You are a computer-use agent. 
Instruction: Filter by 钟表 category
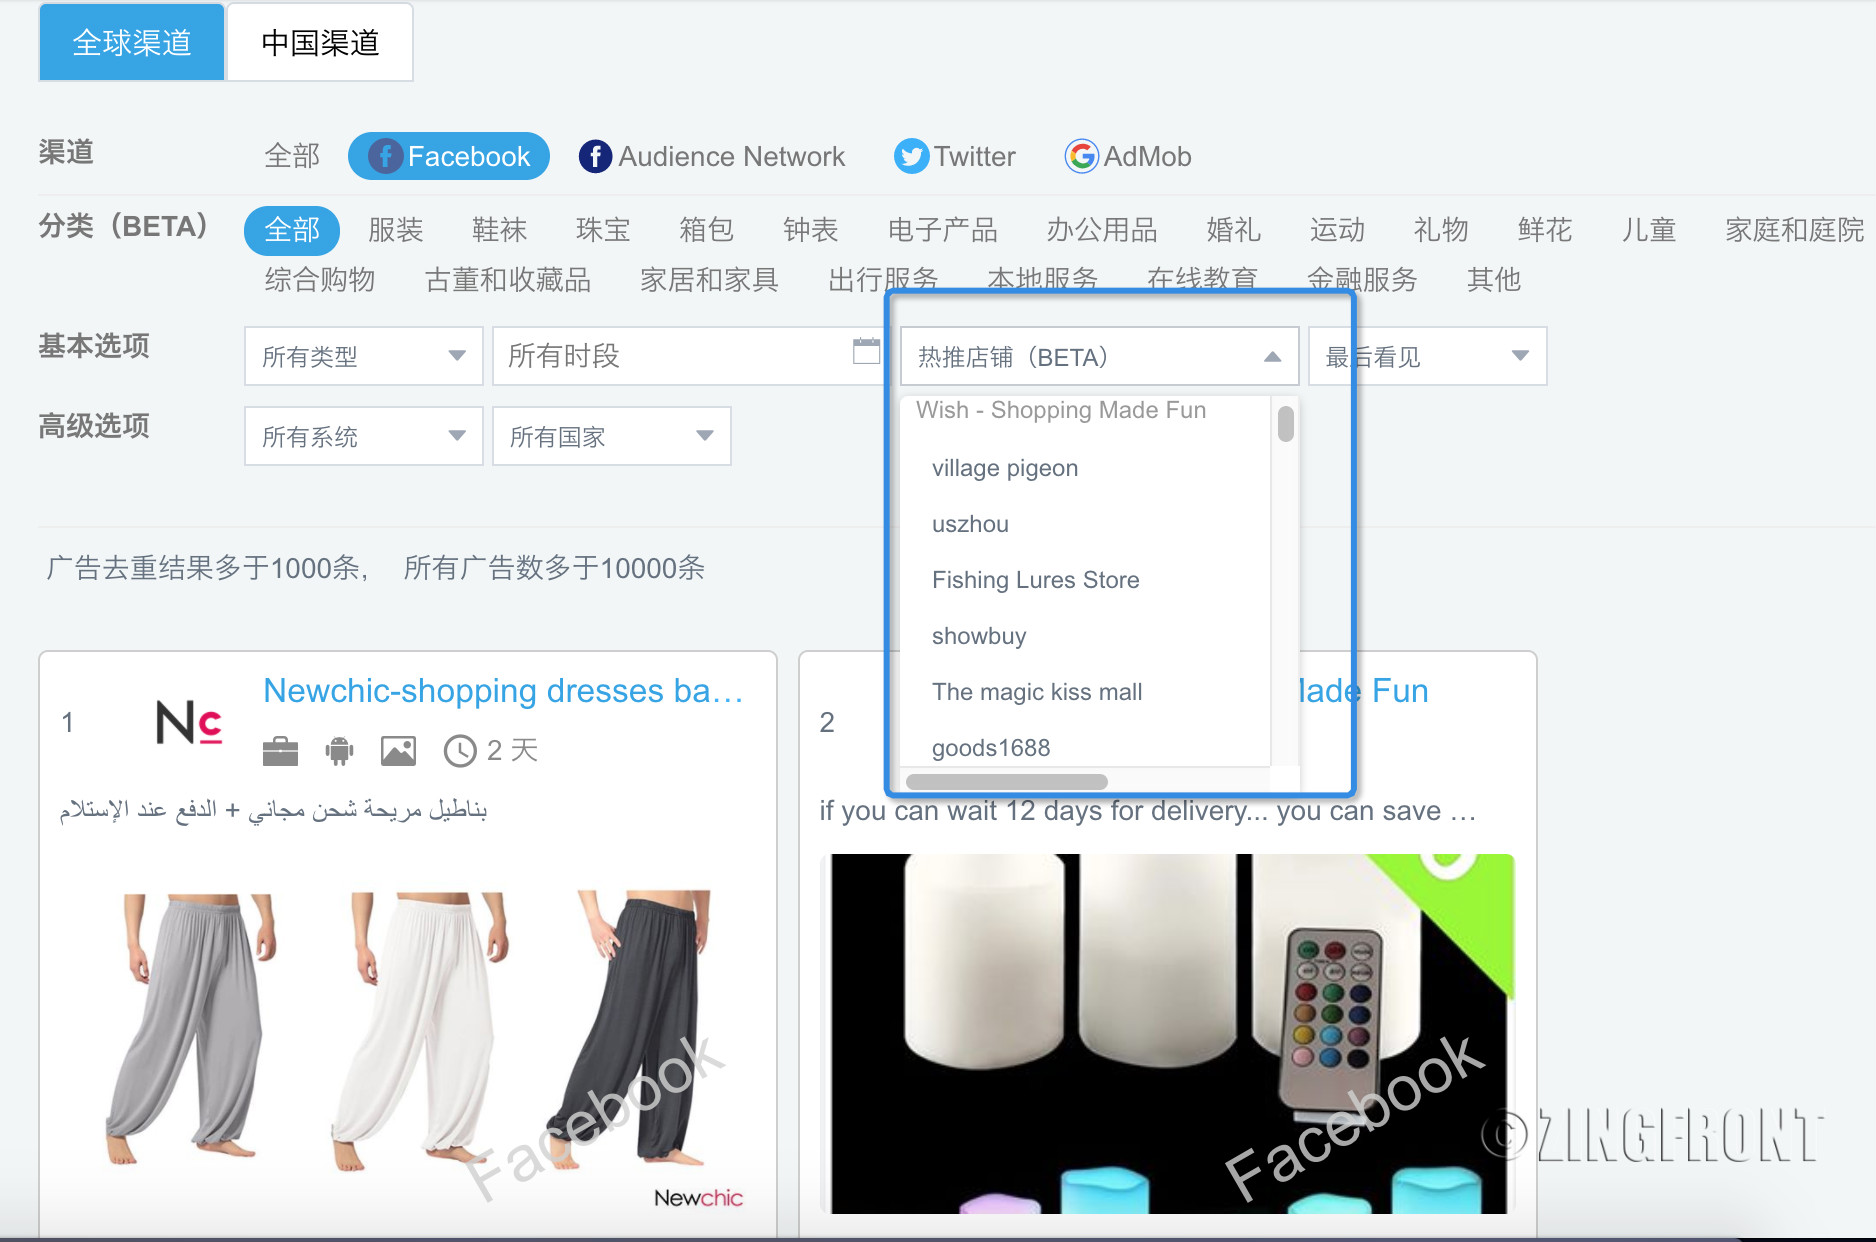click(810, 230)
